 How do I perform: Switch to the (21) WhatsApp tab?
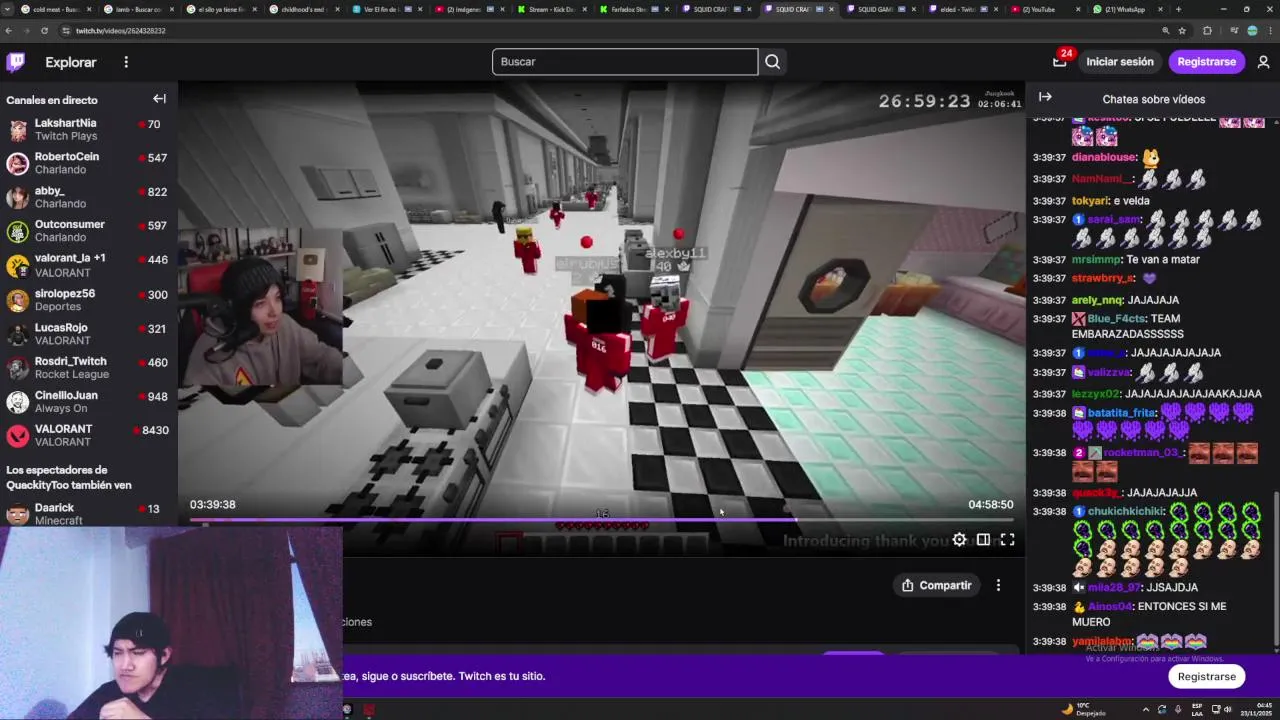[1125, 9]
